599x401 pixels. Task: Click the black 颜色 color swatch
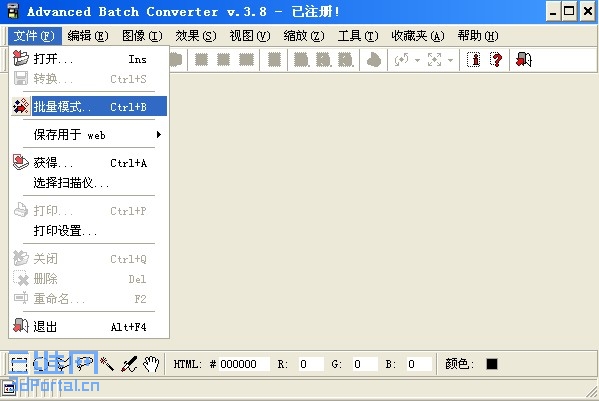tap(492, 364)
